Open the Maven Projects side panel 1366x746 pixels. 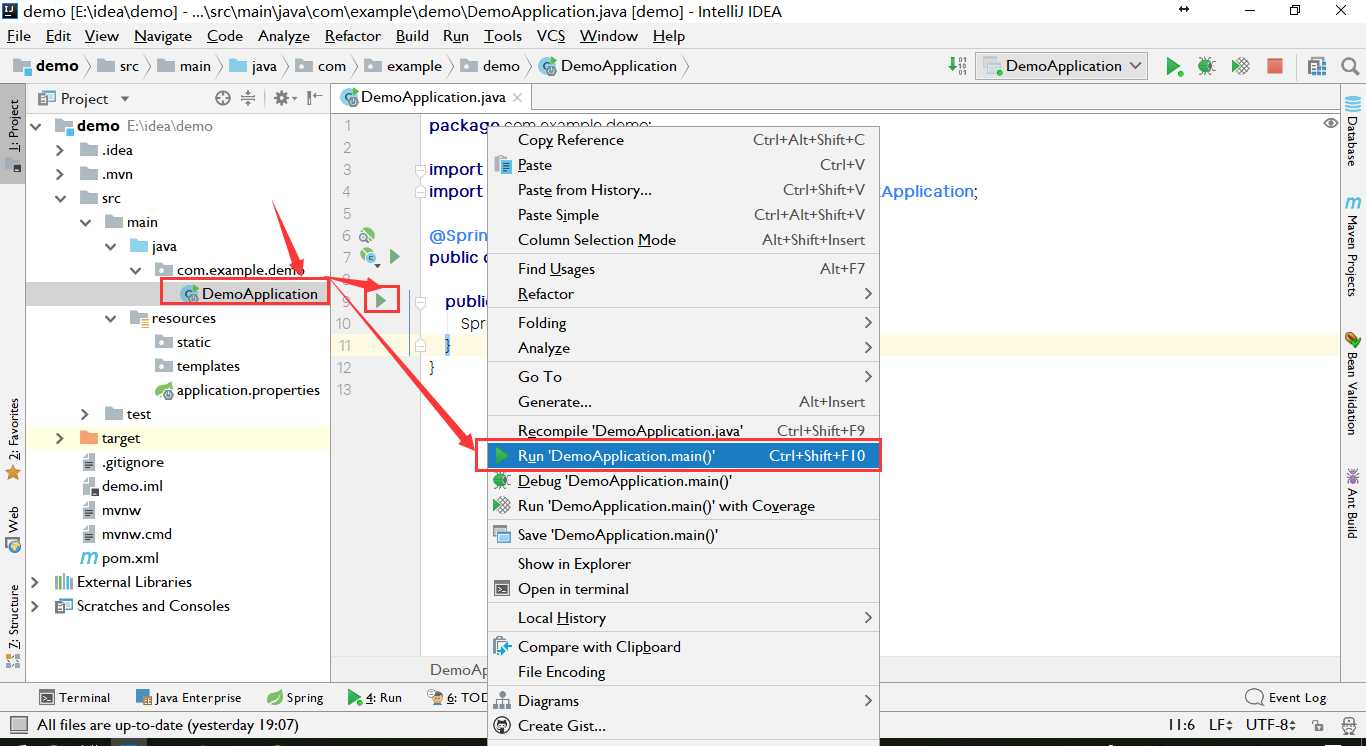tap(1353, 246)
